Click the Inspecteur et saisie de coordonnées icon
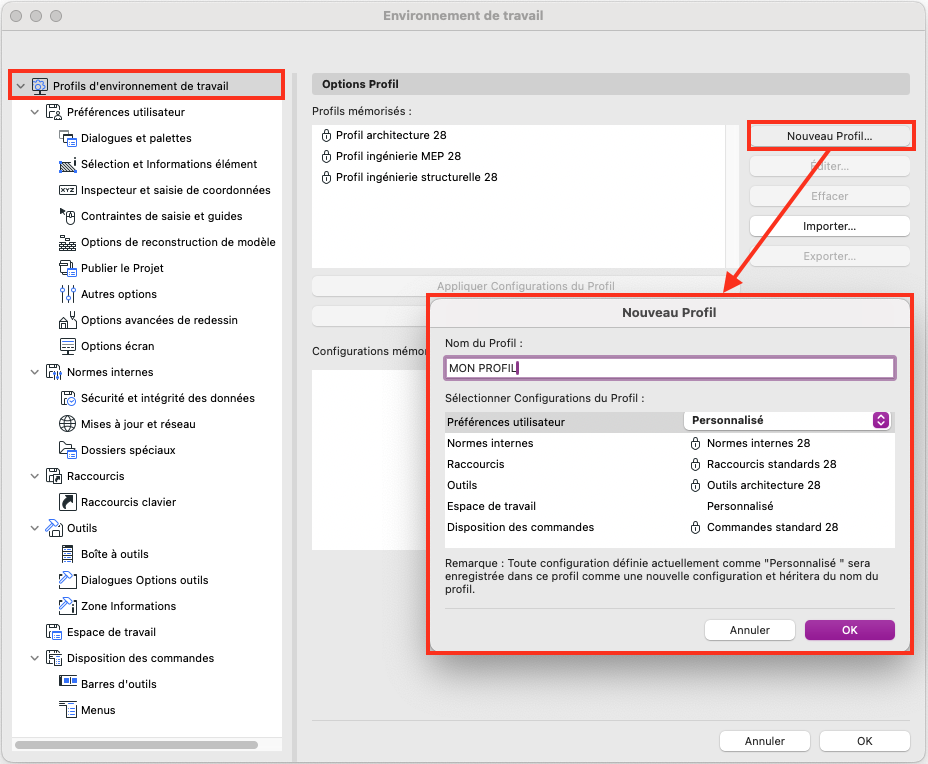This screenshot has width=928, height=764. (67, 190)
